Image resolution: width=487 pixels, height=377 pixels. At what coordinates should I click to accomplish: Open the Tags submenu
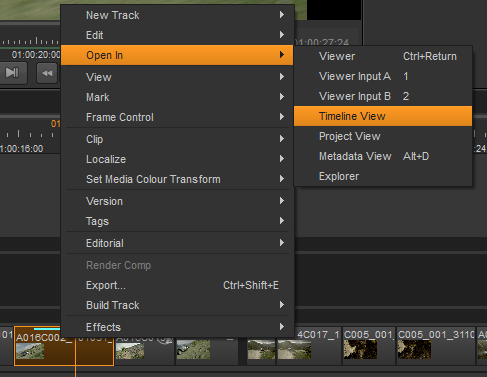point(177,221)
